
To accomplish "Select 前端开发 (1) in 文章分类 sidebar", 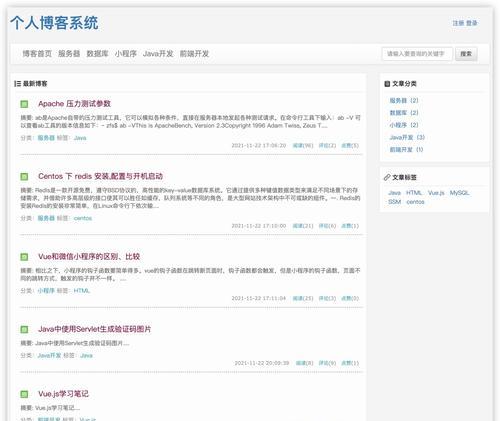I will 406,150.
